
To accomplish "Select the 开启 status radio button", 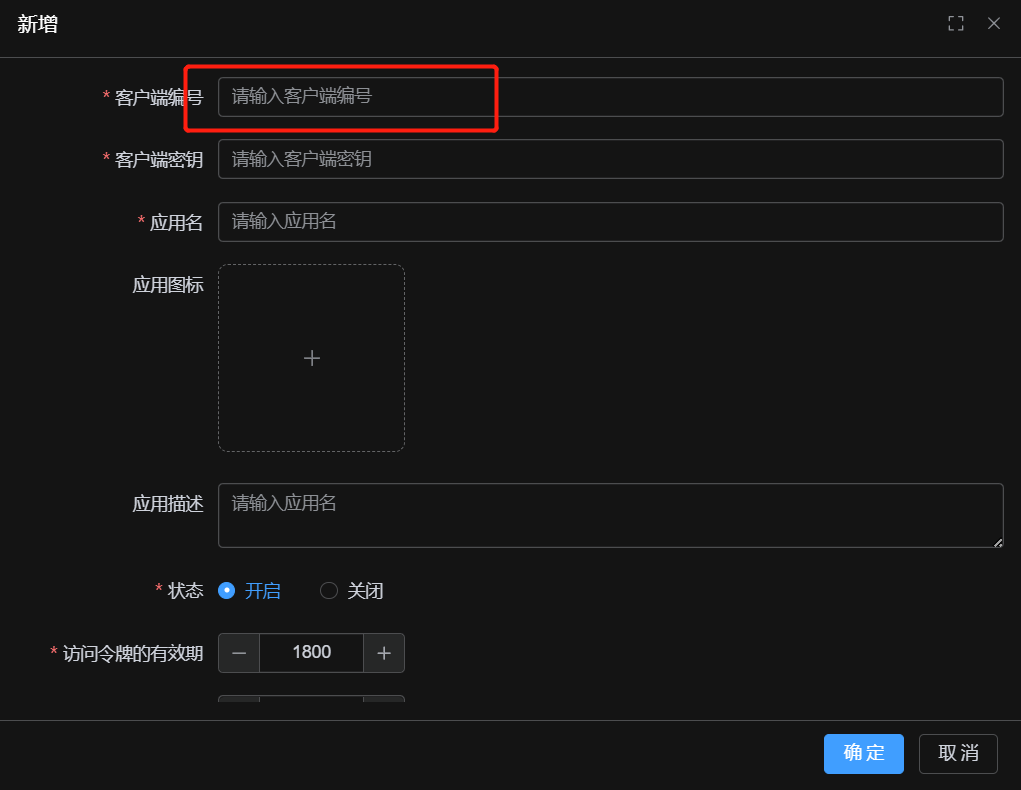I will pos(227,591).
